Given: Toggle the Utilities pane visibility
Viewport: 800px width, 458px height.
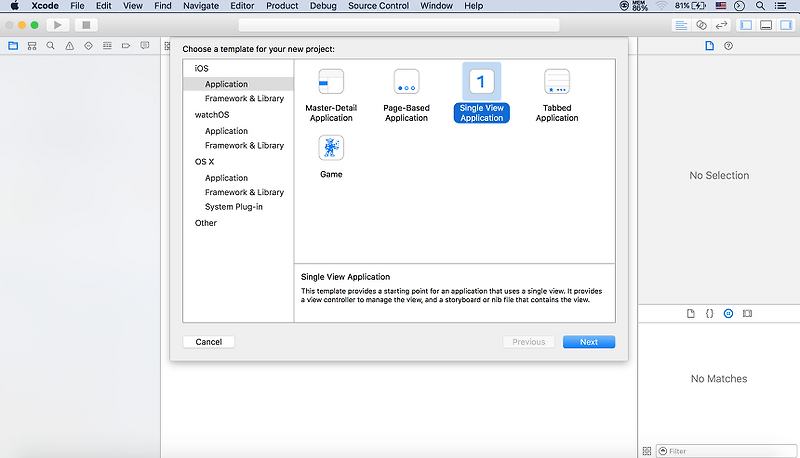Looking at the screenshot, I should tap(786, 25).
